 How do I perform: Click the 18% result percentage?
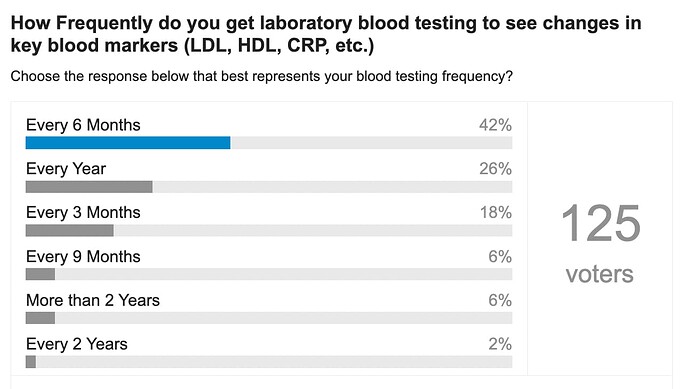496,213
